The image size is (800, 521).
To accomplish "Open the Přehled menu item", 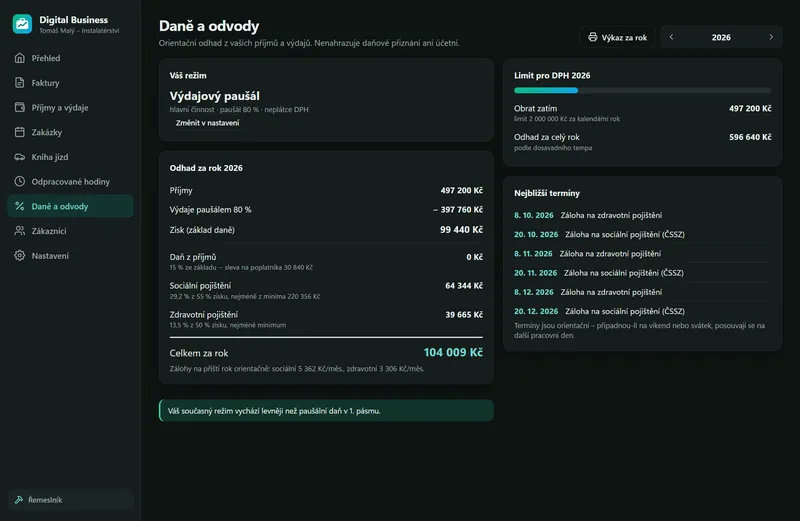I will point(70,58).
